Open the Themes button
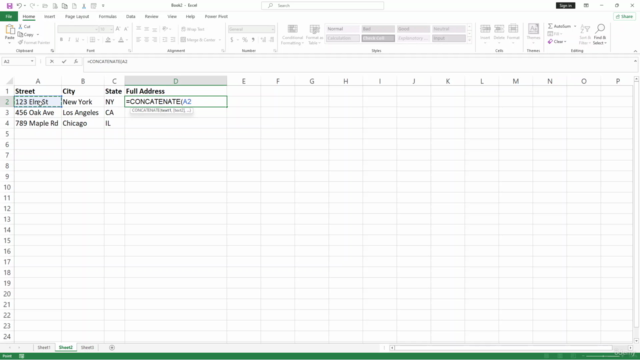The width and height of the screenshot is (640, 360). click(533, 33)
